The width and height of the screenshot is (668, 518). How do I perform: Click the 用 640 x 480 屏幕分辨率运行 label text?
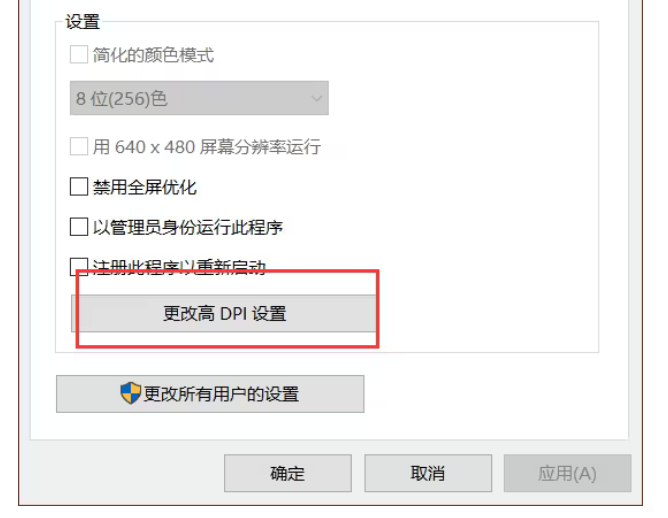pyautogui.click(x=207, y=147)
